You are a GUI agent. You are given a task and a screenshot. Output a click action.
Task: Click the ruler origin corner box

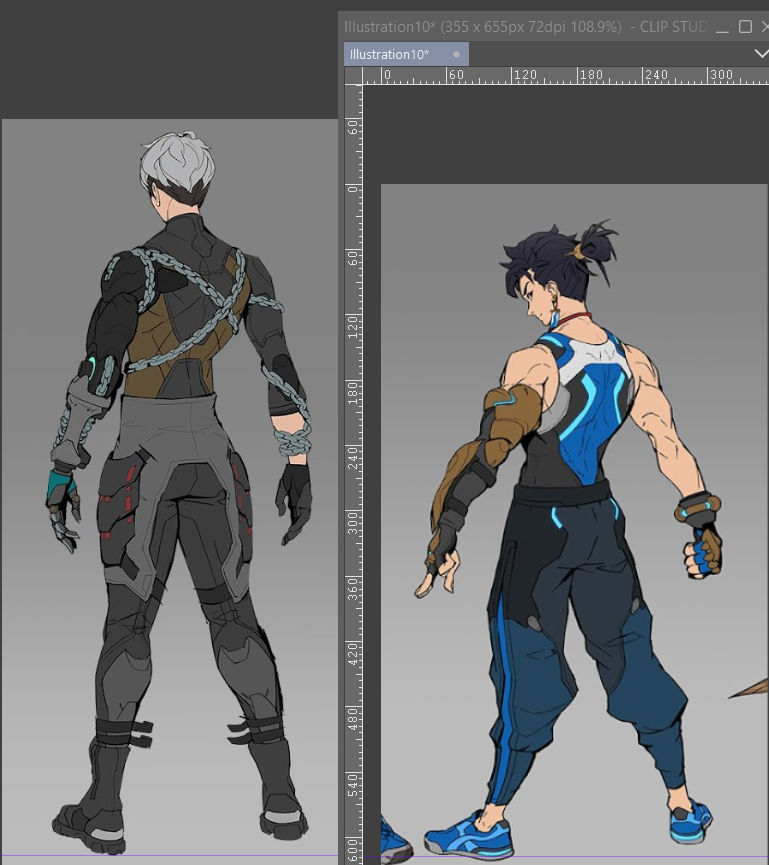[x=353, y=76]
